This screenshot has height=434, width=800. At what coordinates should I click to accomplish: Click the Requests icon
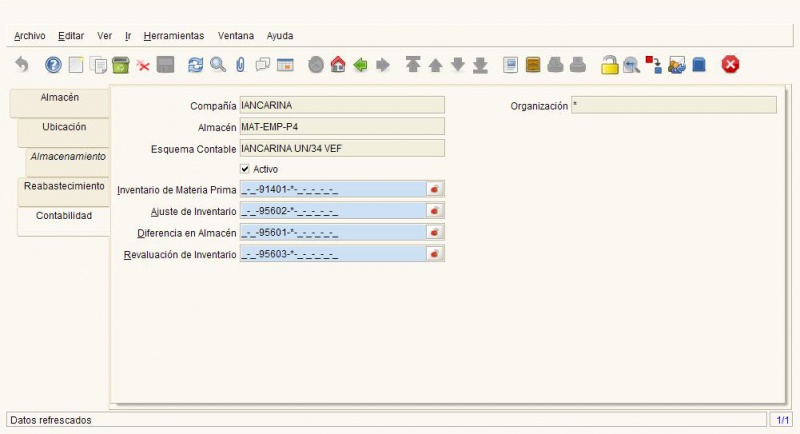point(677,65)
